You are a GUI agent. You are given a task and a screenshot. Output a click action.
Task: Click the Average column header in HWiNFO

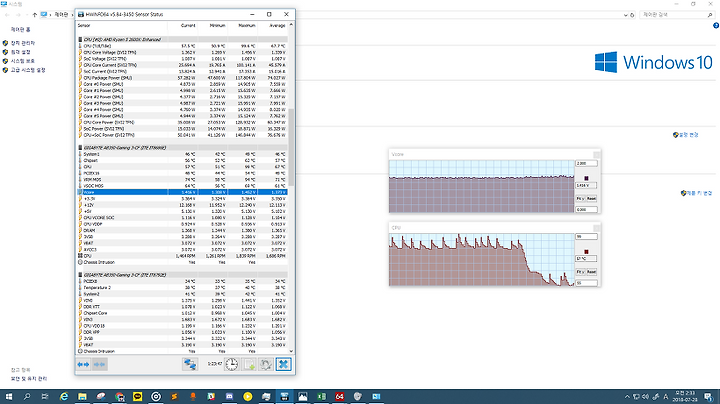pyautogui.click(x=272, y=26)
